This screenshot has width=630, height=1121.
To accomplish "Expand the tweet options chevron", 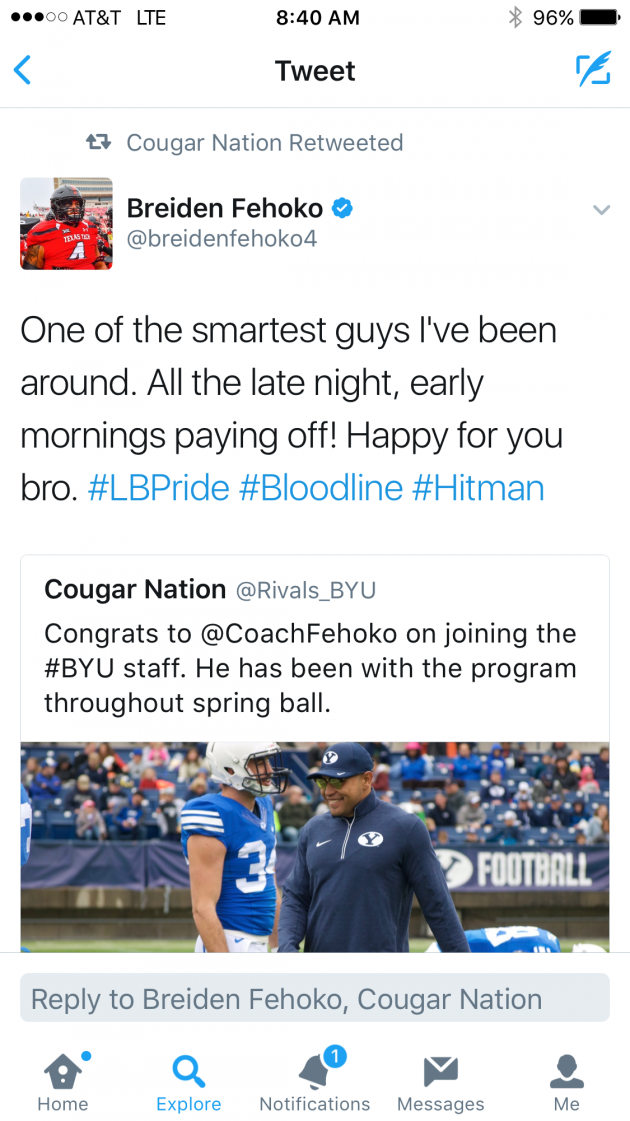I will [x=601, y=209].
